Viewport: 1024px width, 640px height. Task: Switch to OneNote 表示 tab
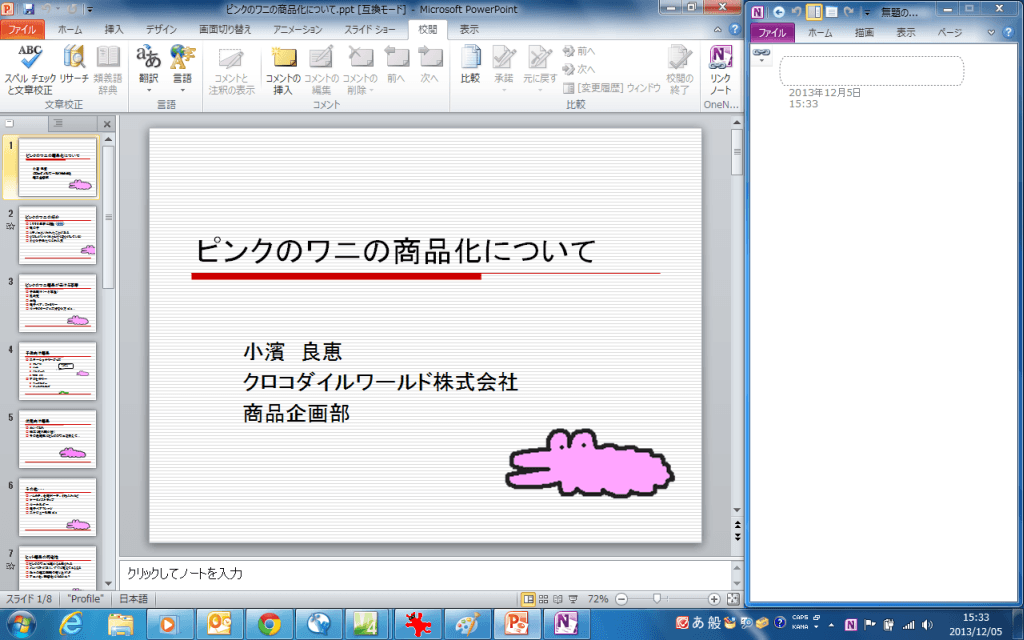[905, 33]
